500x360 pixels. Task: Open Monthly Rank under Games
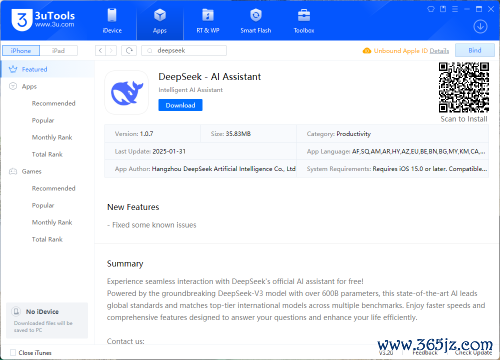coord(52,222)
